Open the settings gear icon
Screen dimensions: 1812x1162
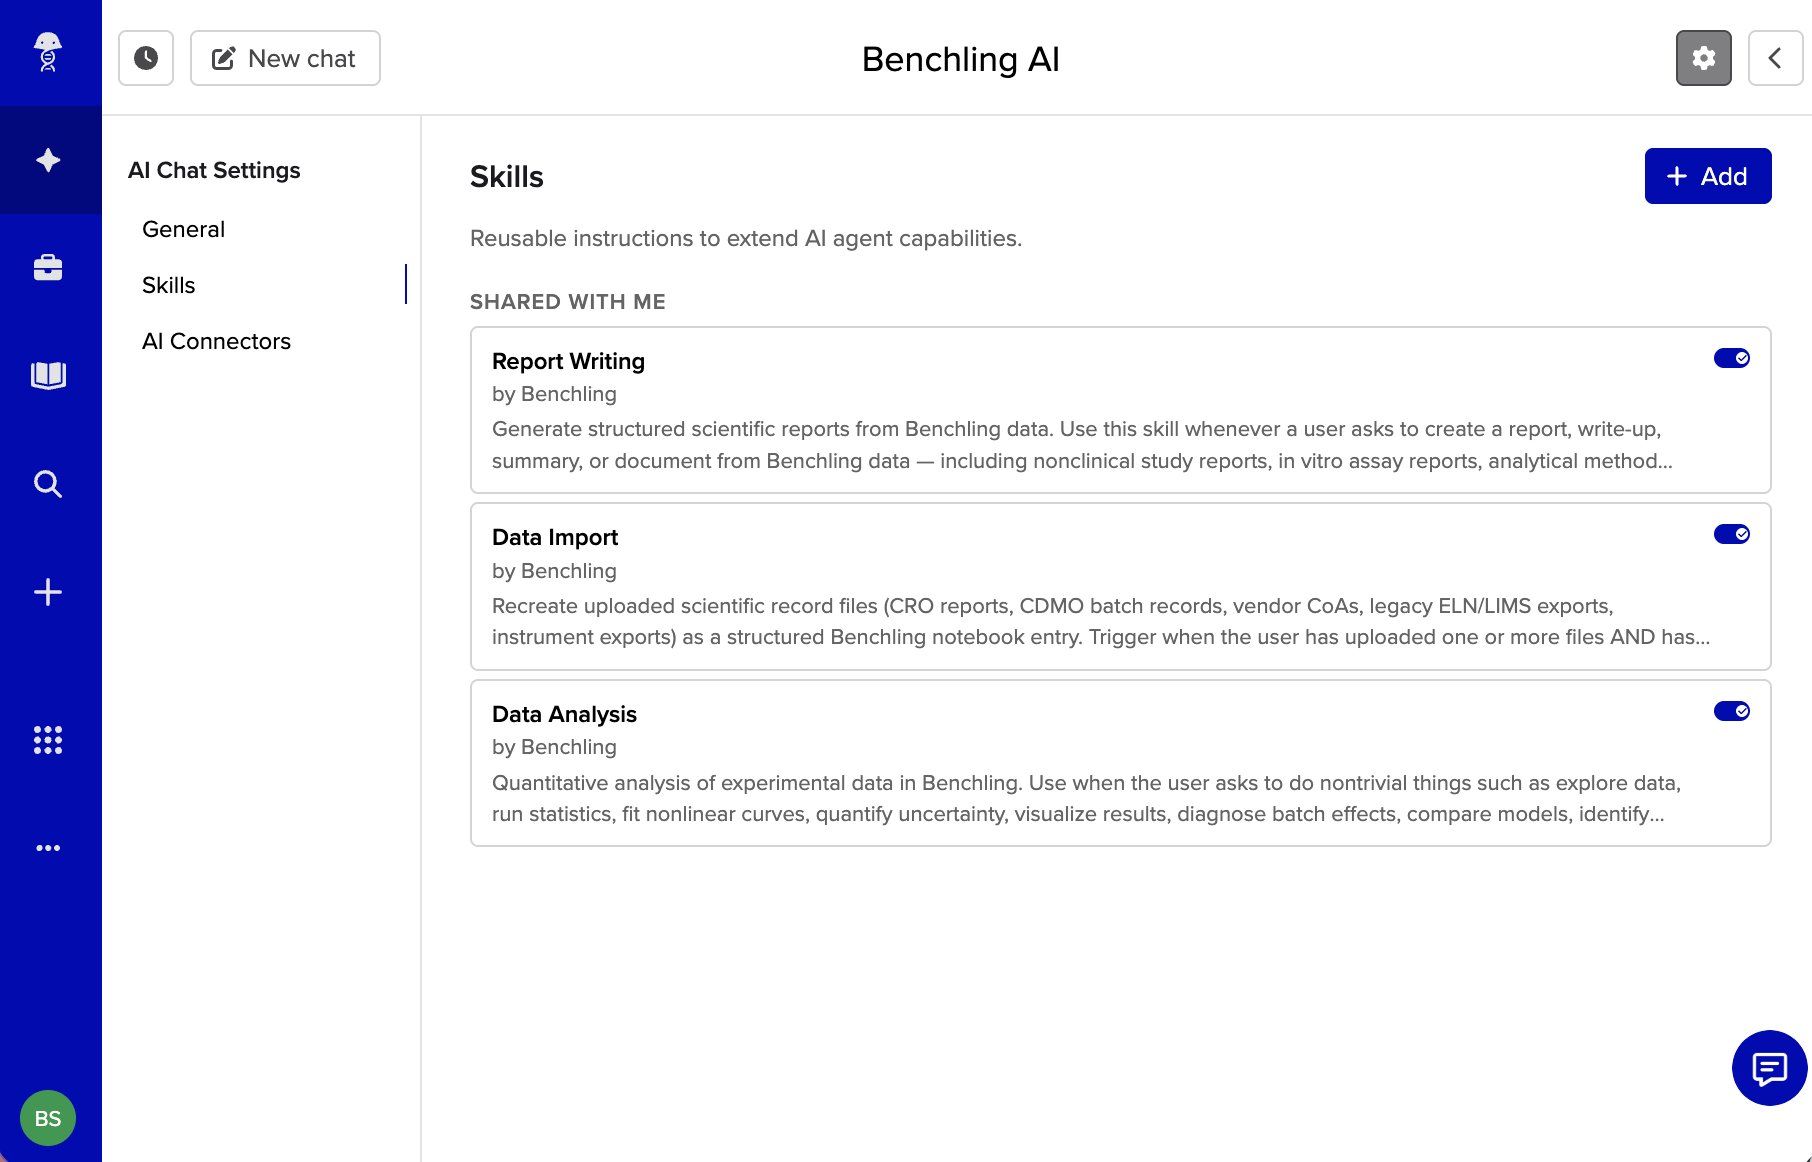pyautogui.click(x=1704, y=58)
